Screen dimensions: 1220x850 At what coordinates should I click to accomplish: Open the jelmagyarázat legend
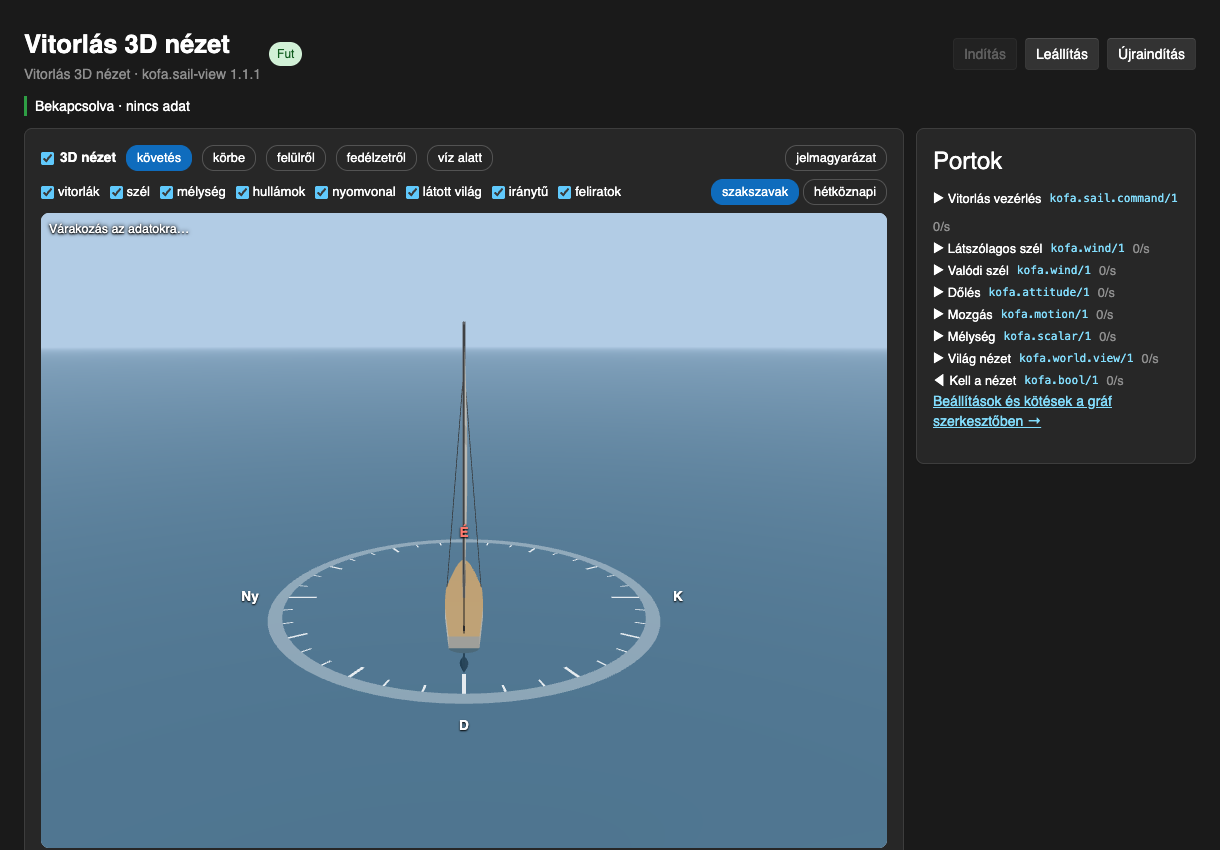[836, 158]
